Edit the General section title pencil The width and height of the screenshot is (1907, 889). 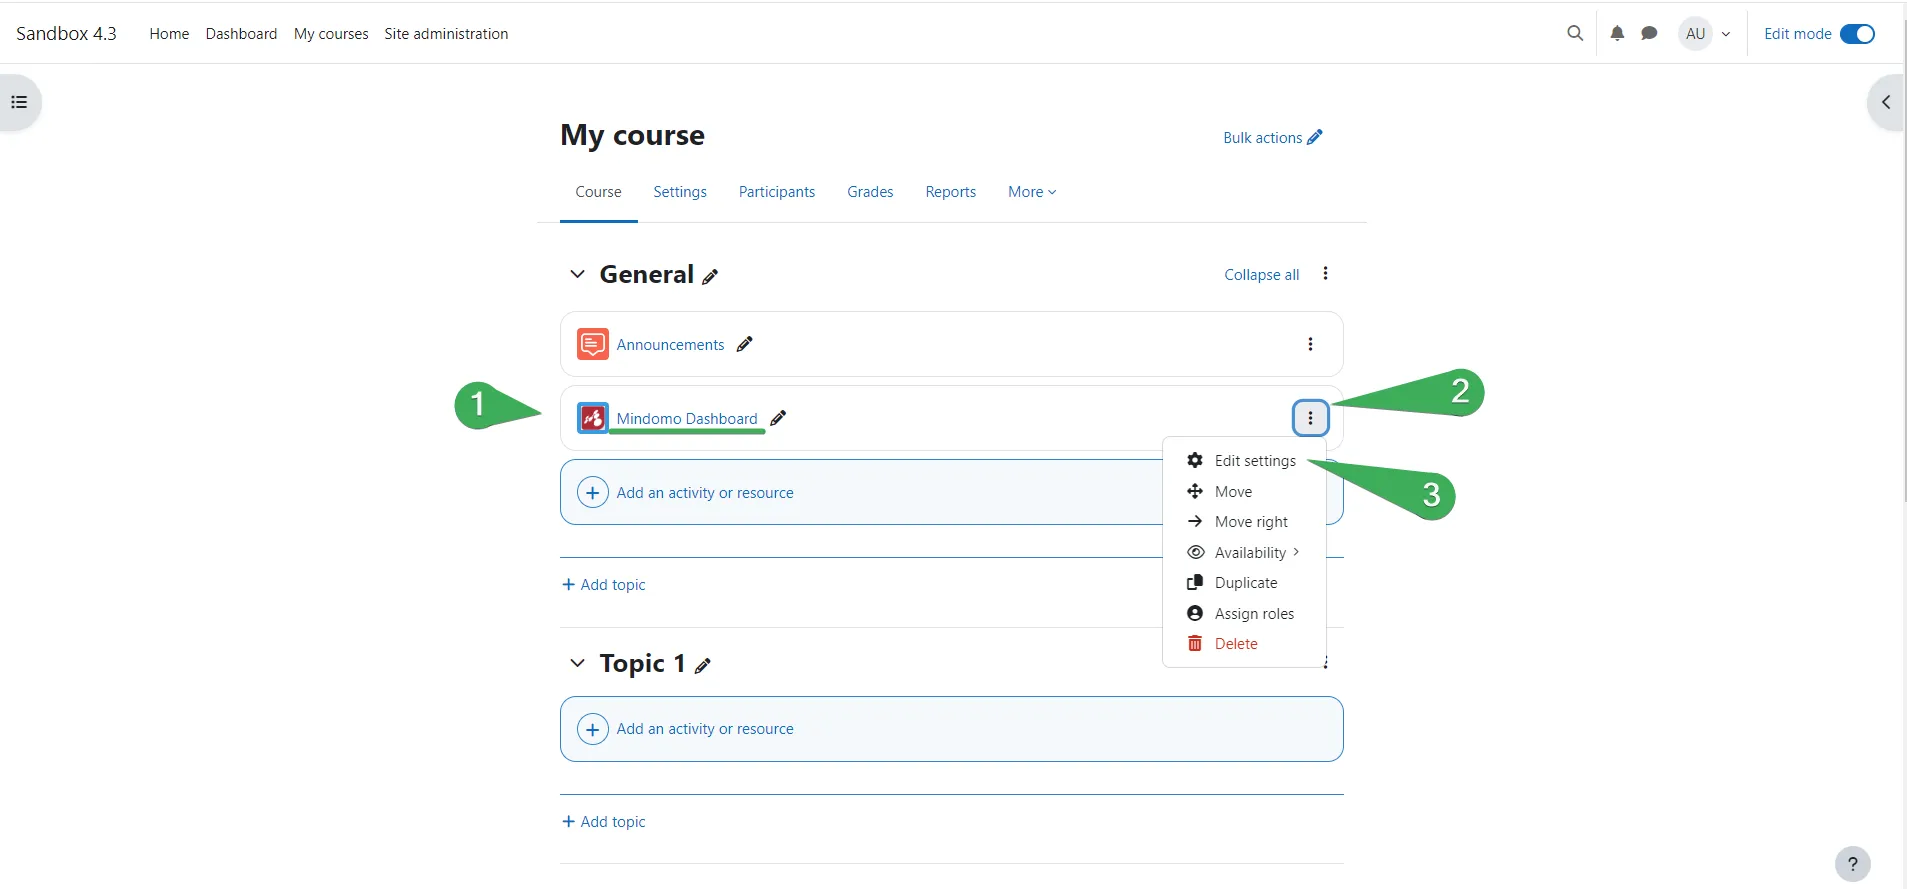click(x=710, y=277)
